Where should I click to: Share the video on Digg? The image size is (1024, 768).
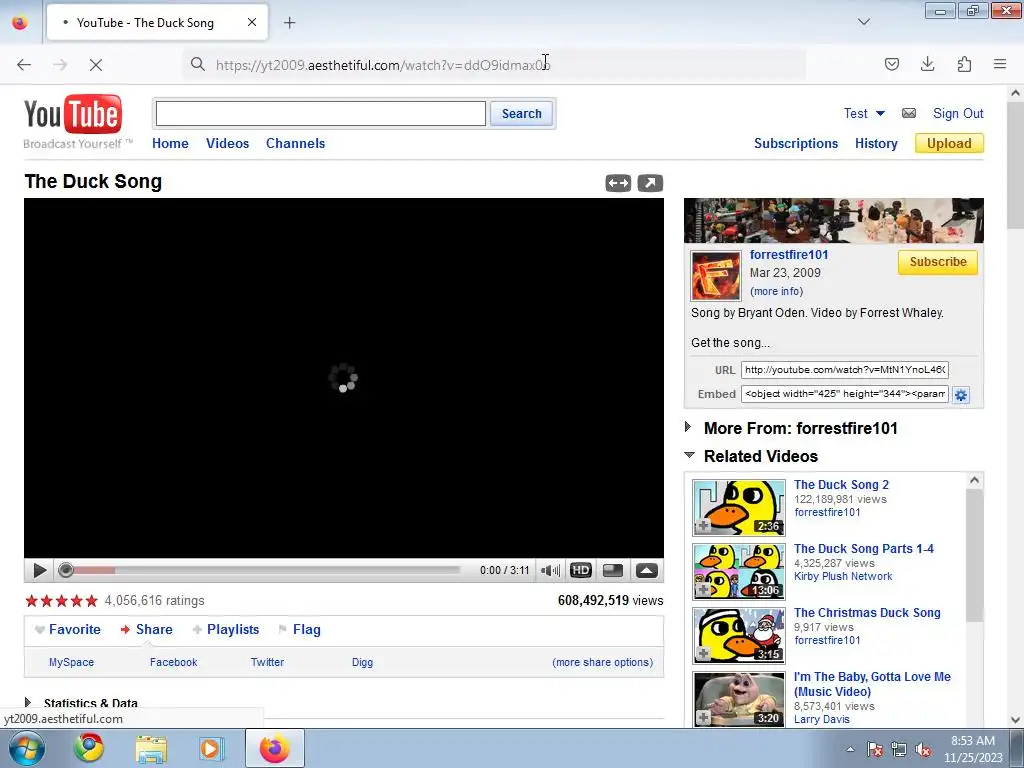tap(362, 662)
